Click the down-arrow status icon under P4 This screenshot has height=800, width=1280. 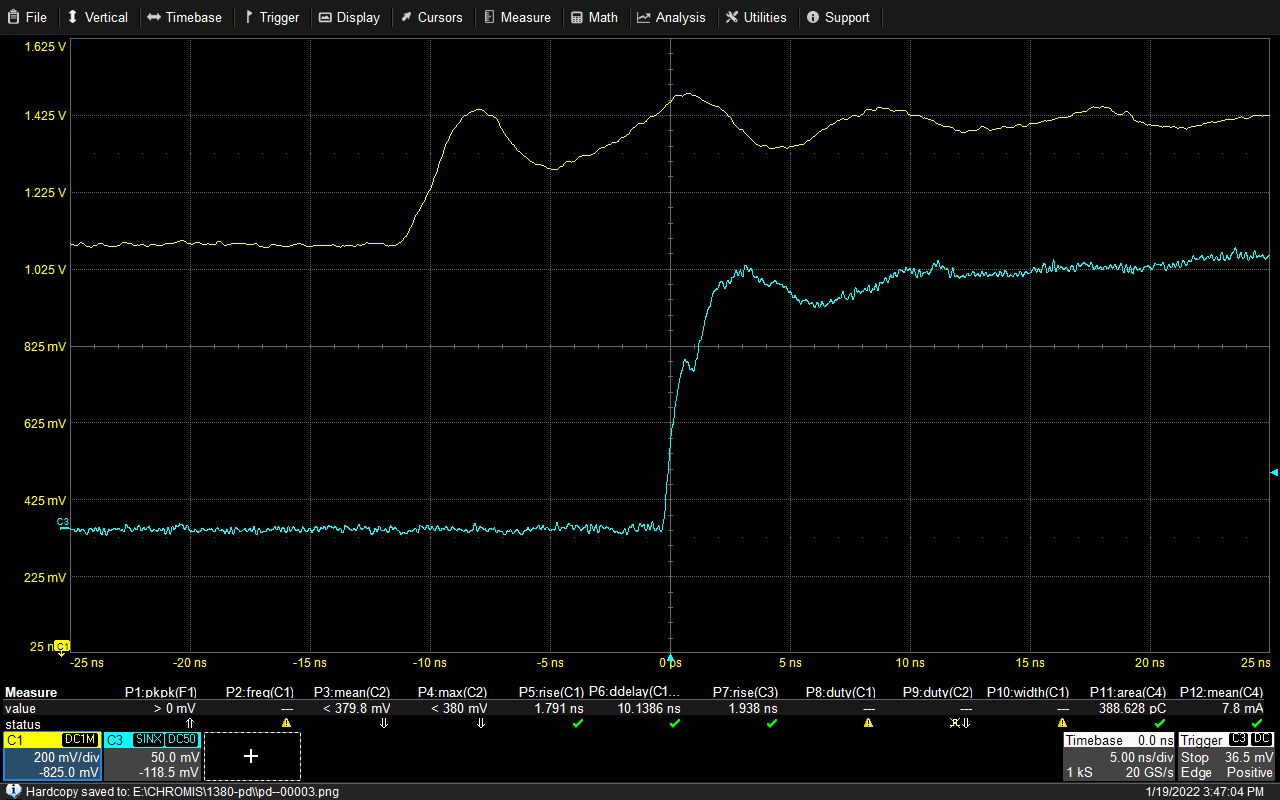point(481,723)
